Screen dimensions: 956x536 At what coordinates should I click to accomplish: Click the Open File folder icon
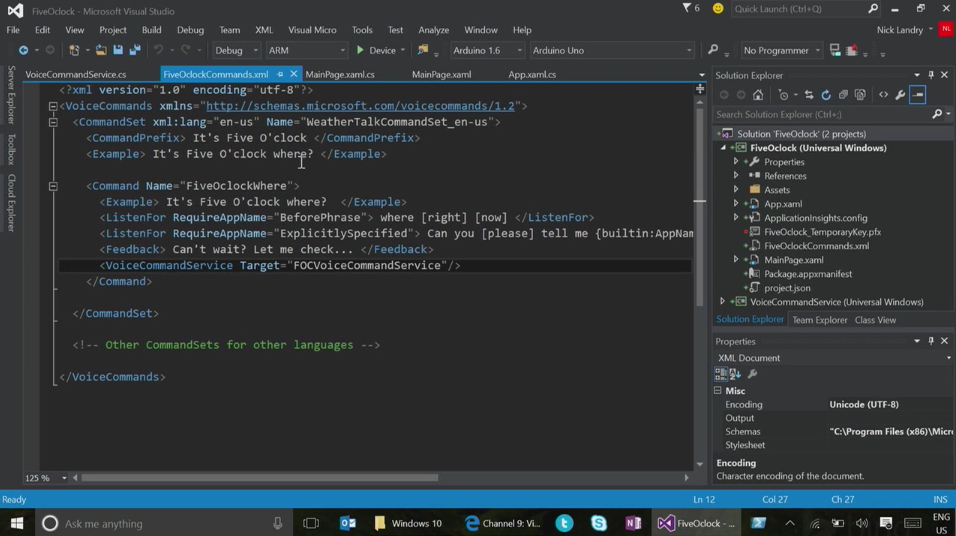coord(101,51)
